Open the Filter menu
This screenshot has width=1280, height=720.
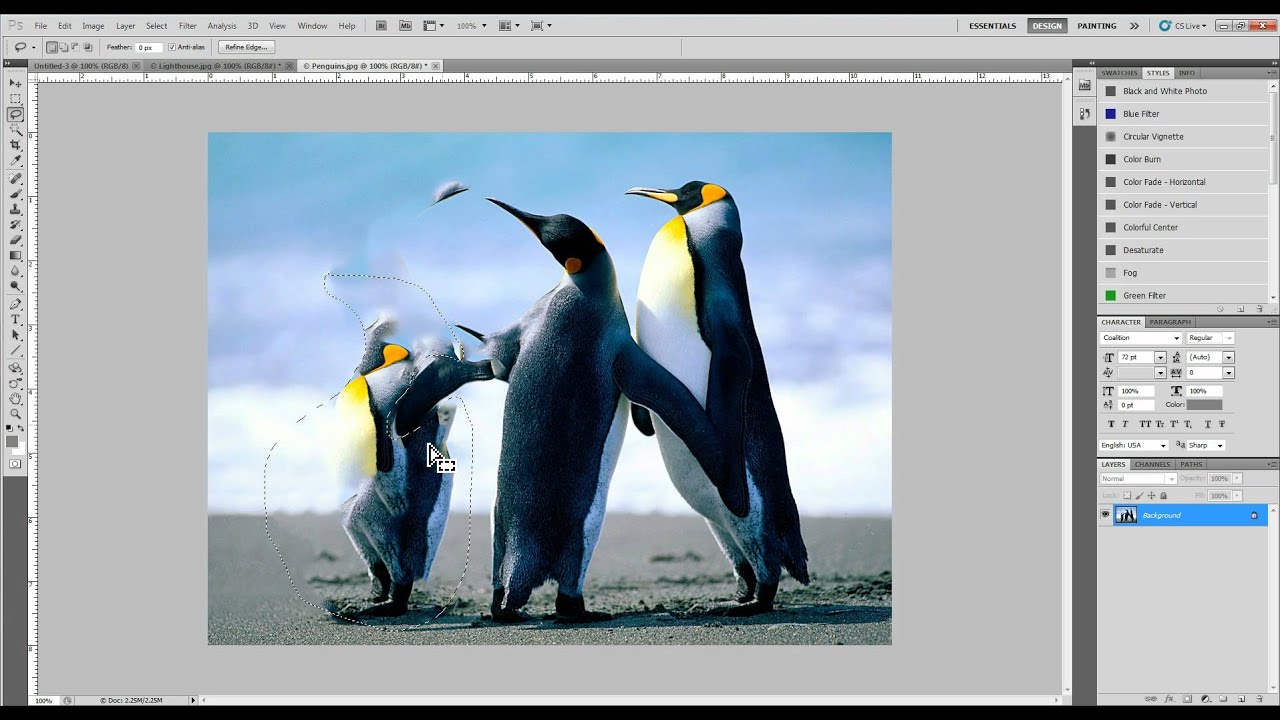tap(187, 26)
